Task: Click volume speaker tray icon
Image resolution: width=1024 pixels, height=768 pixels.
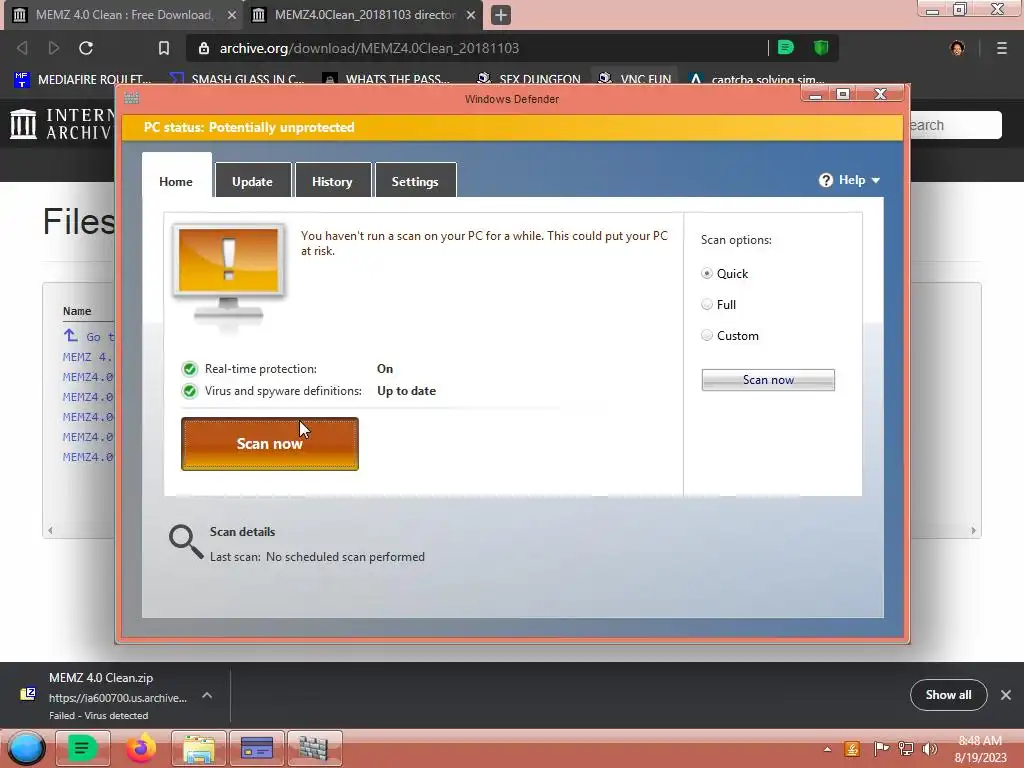Action: coord(930,749)
